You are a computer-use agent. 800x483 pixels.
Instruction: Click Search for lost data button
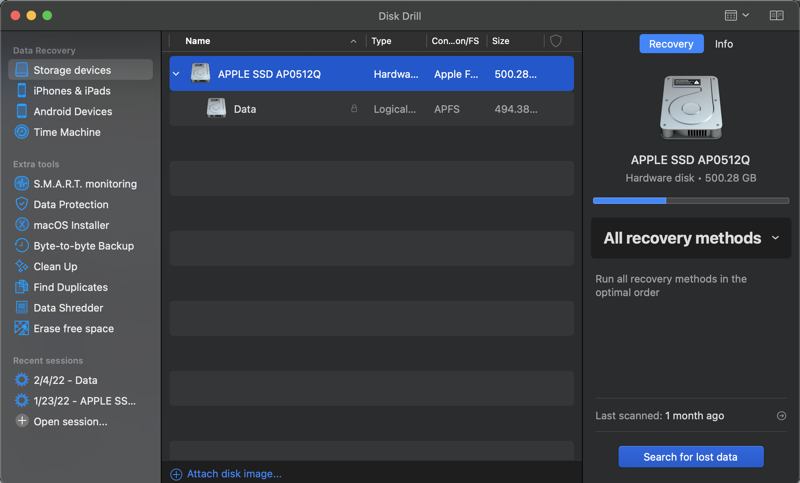point(691,457)
